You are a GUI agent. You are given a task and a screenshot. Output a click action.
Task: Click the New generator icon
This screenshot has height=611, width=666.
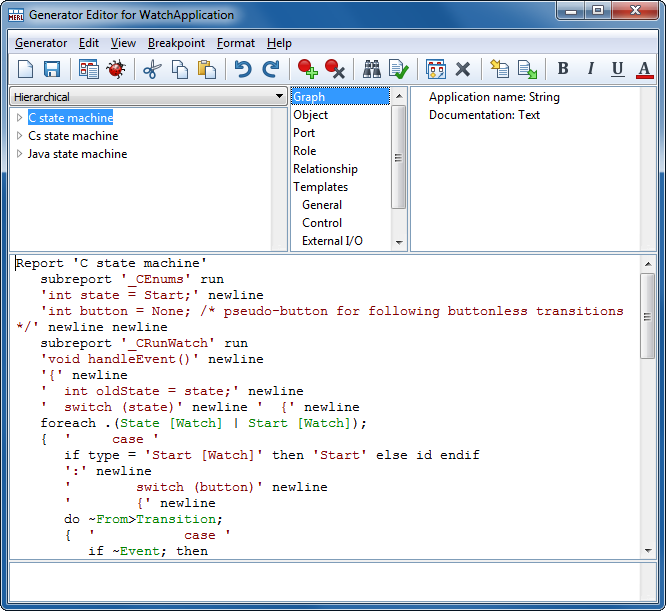click(26, 69)
